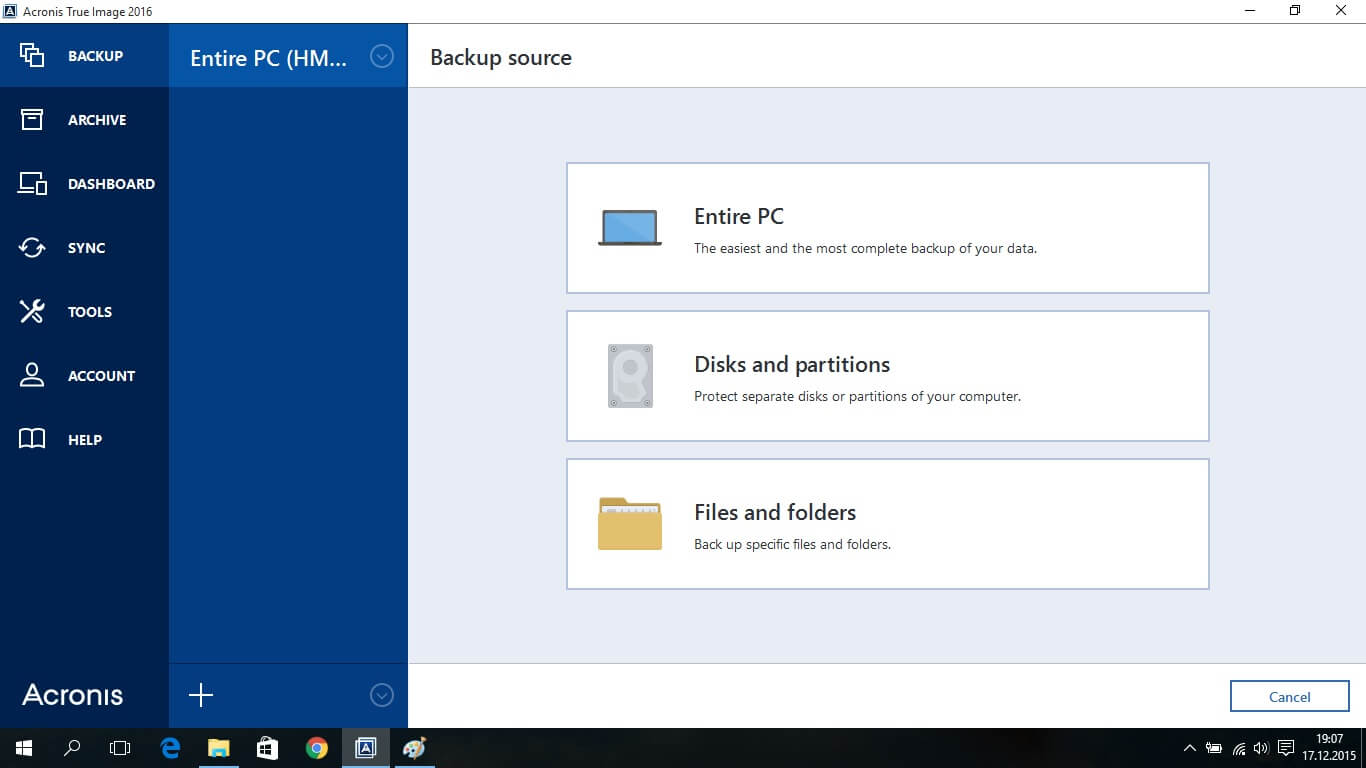Click the ACCOUNT label in sidebar
This screenshot has height=768, width=1366.
coord(101,376)
